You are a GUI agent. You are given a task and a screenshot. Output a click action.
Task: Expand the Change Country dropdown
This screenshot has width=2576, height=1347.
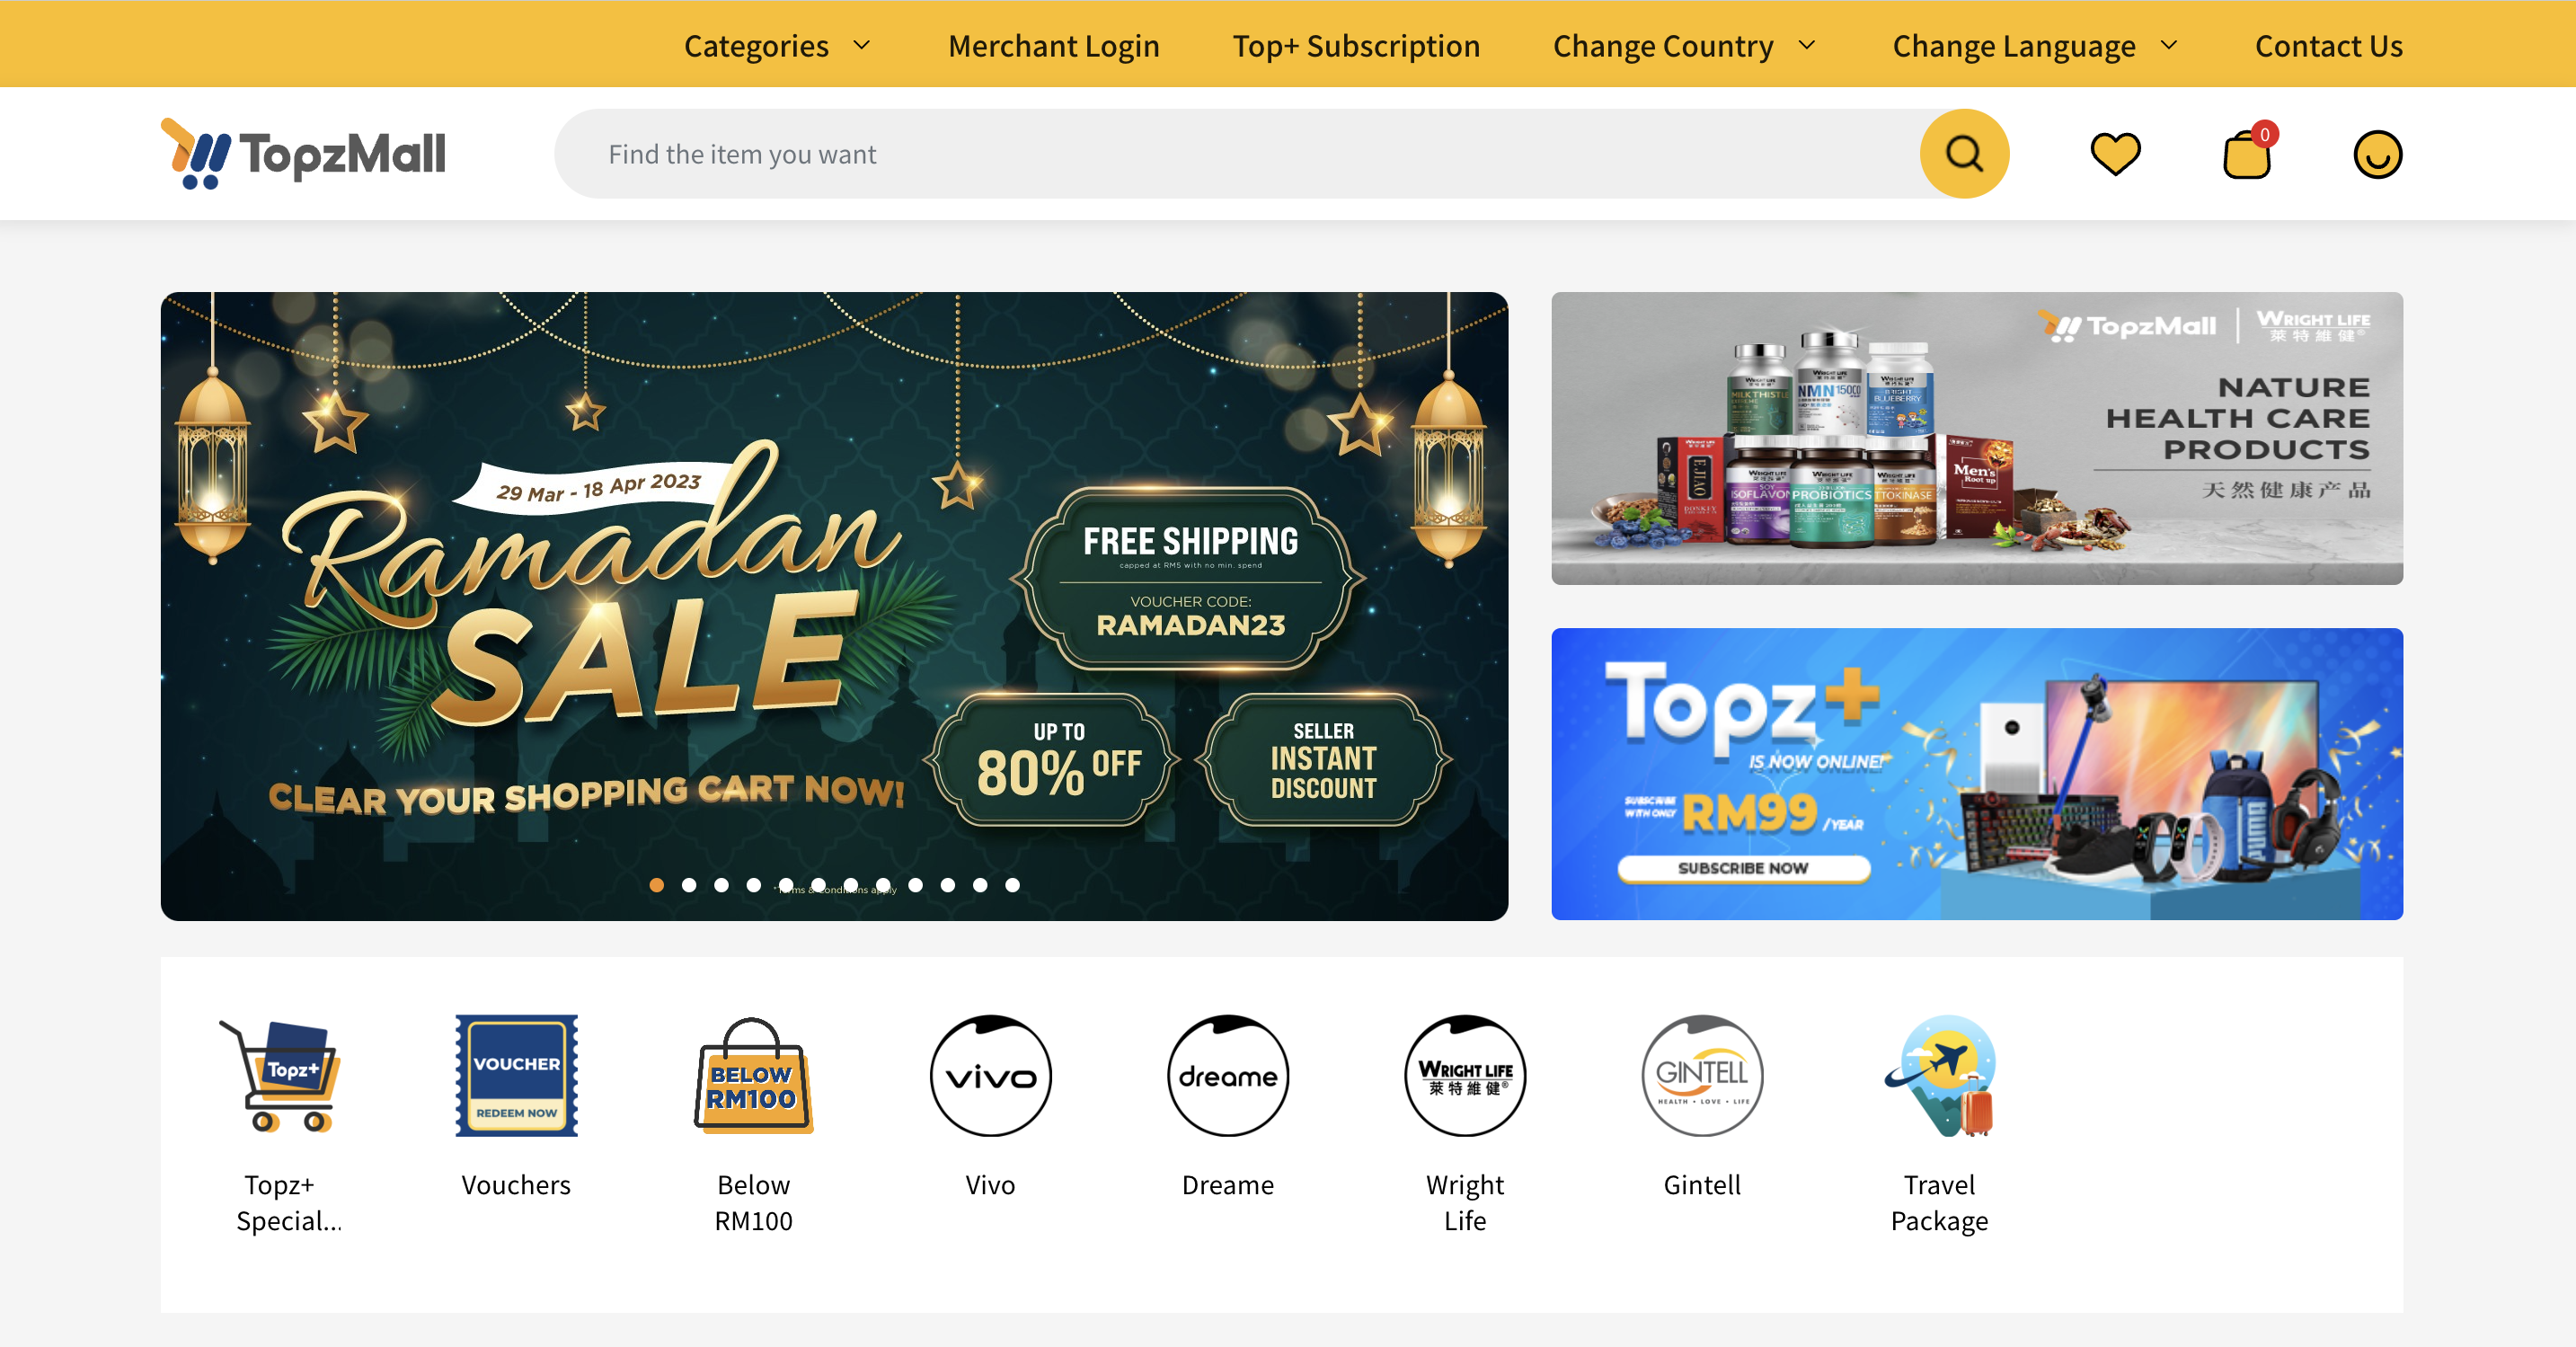tap(1684, 45)
